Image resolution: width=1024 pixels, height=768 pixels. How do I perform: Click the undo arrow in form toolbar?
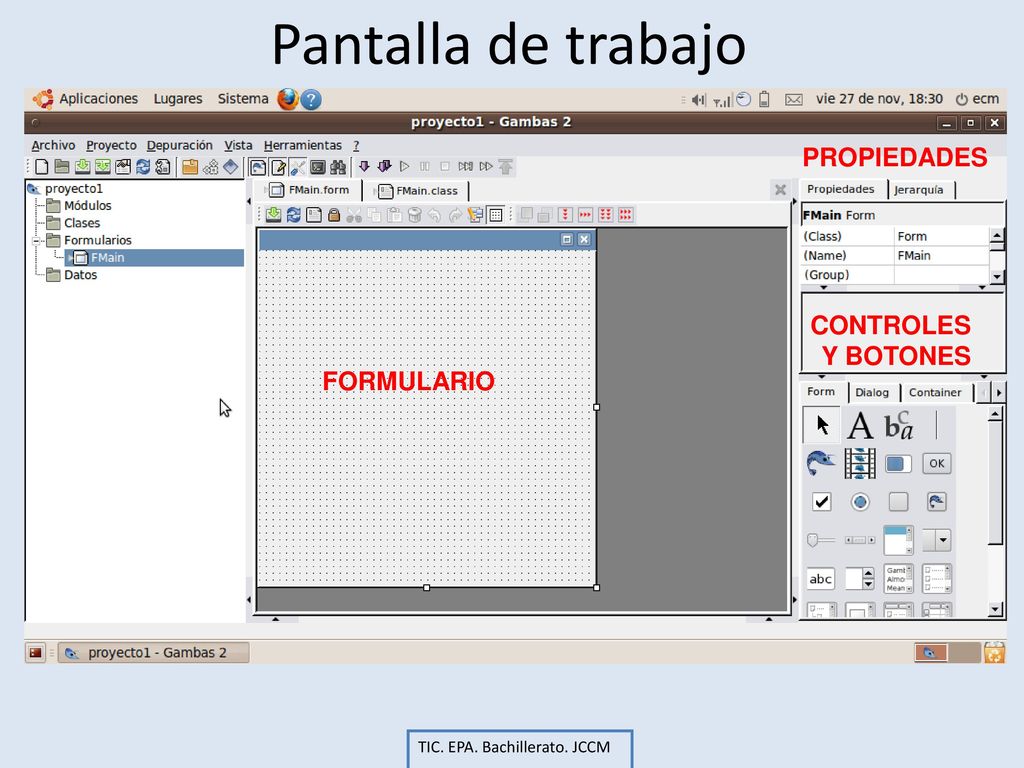tap(434, 215)
